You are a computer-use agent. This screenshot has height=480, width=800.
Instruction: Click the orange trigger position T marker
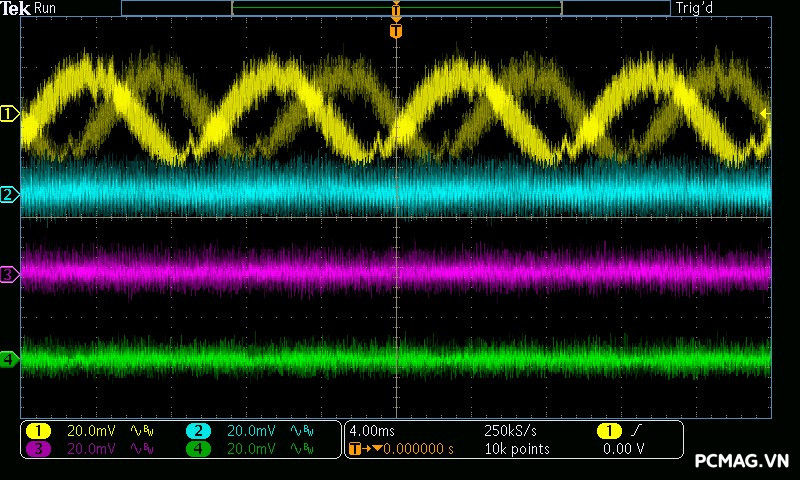396,31
